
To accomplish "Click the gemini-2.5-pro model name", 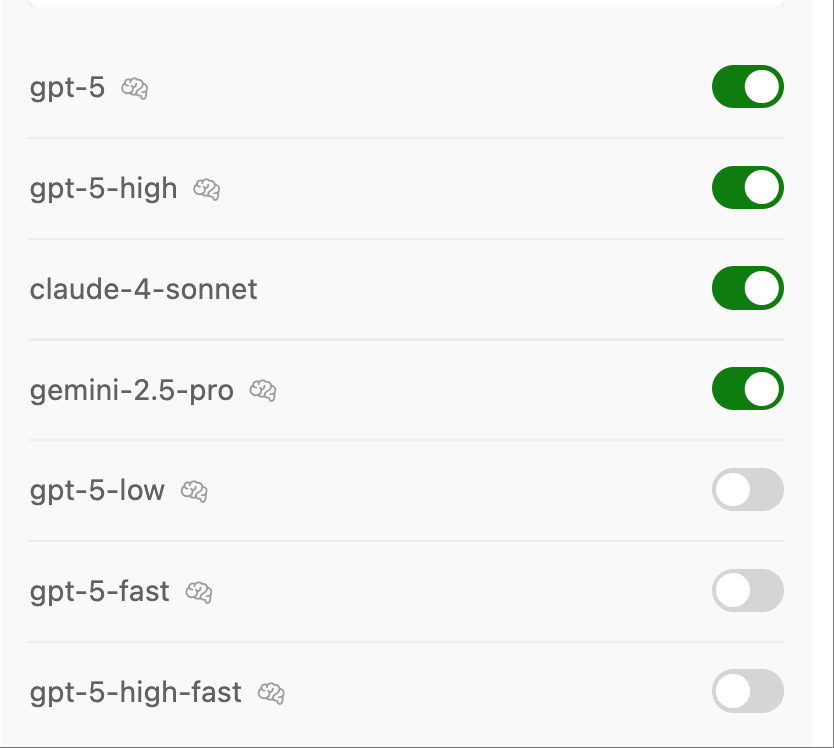I will (x=132, y=391).
